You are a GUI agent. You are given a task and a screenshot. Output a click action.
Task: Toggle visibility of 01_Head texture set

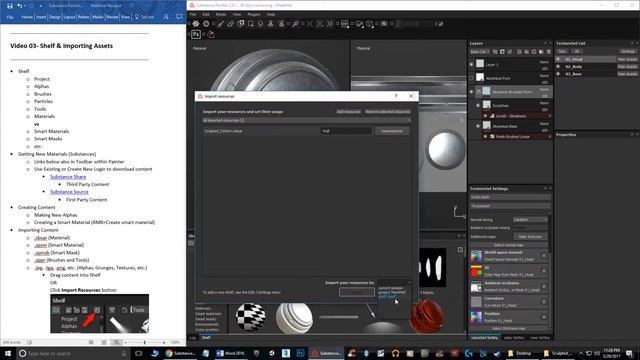pos(558,59)
